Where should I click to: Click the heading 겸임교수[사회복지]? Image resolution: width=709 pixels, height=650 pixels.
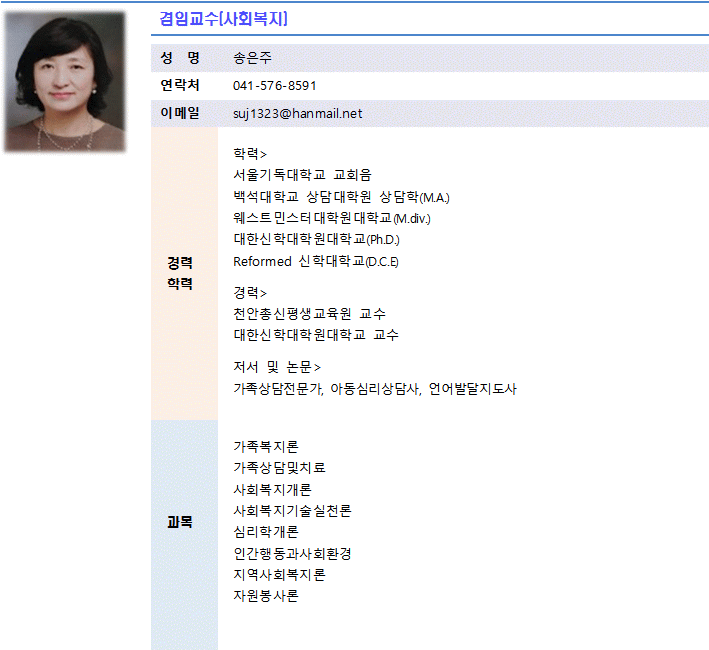(224, 19)
